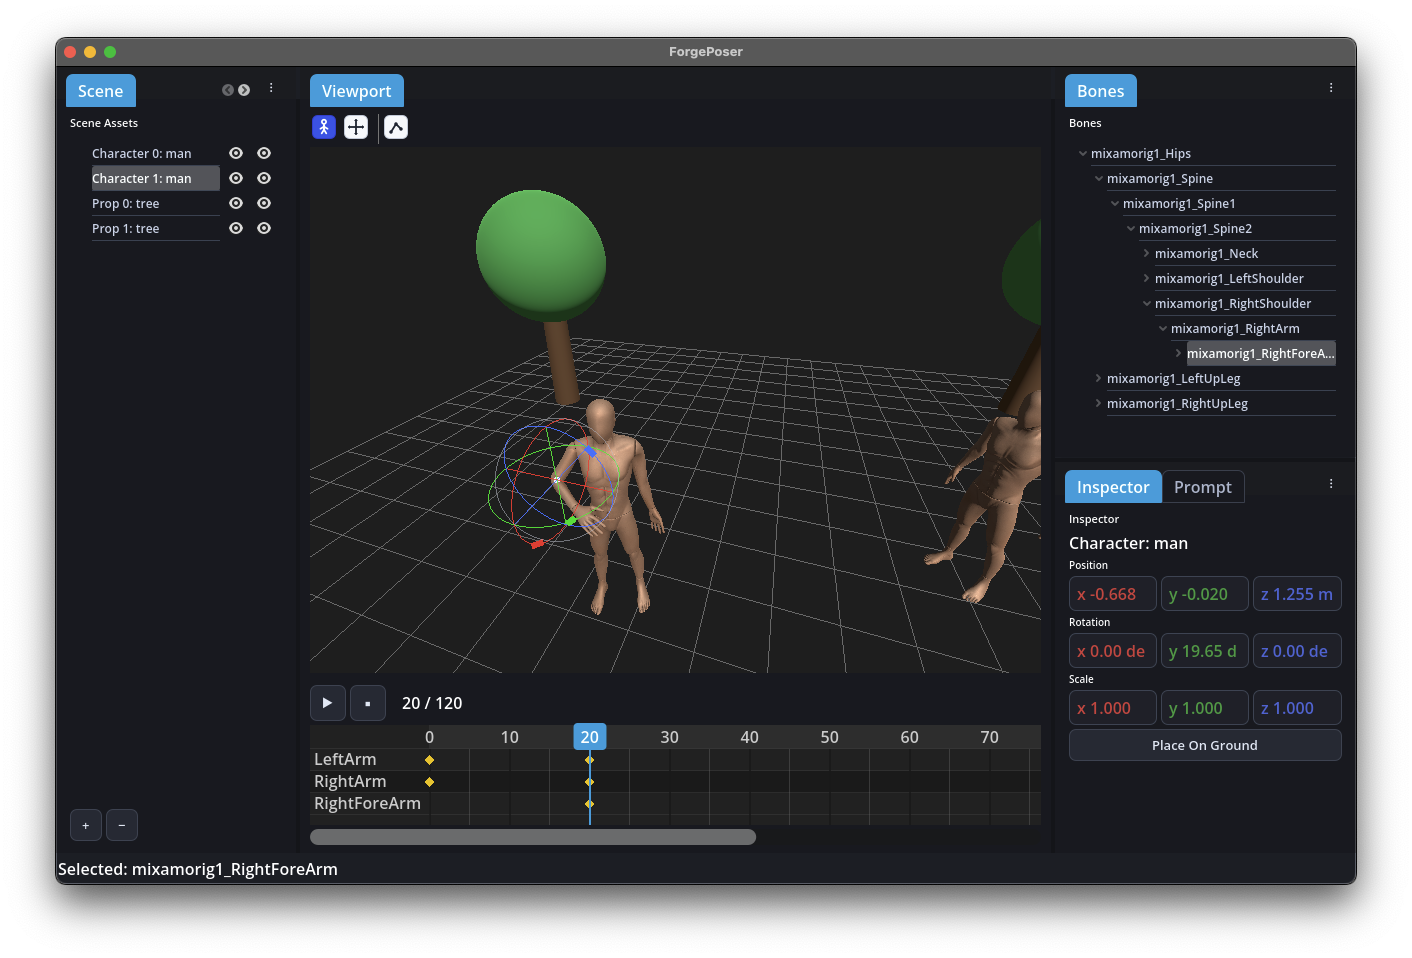Screen dimensions: 1412x958
Task: Toggle second eye icon for Prop 0: tree
Action: point(264,203)
